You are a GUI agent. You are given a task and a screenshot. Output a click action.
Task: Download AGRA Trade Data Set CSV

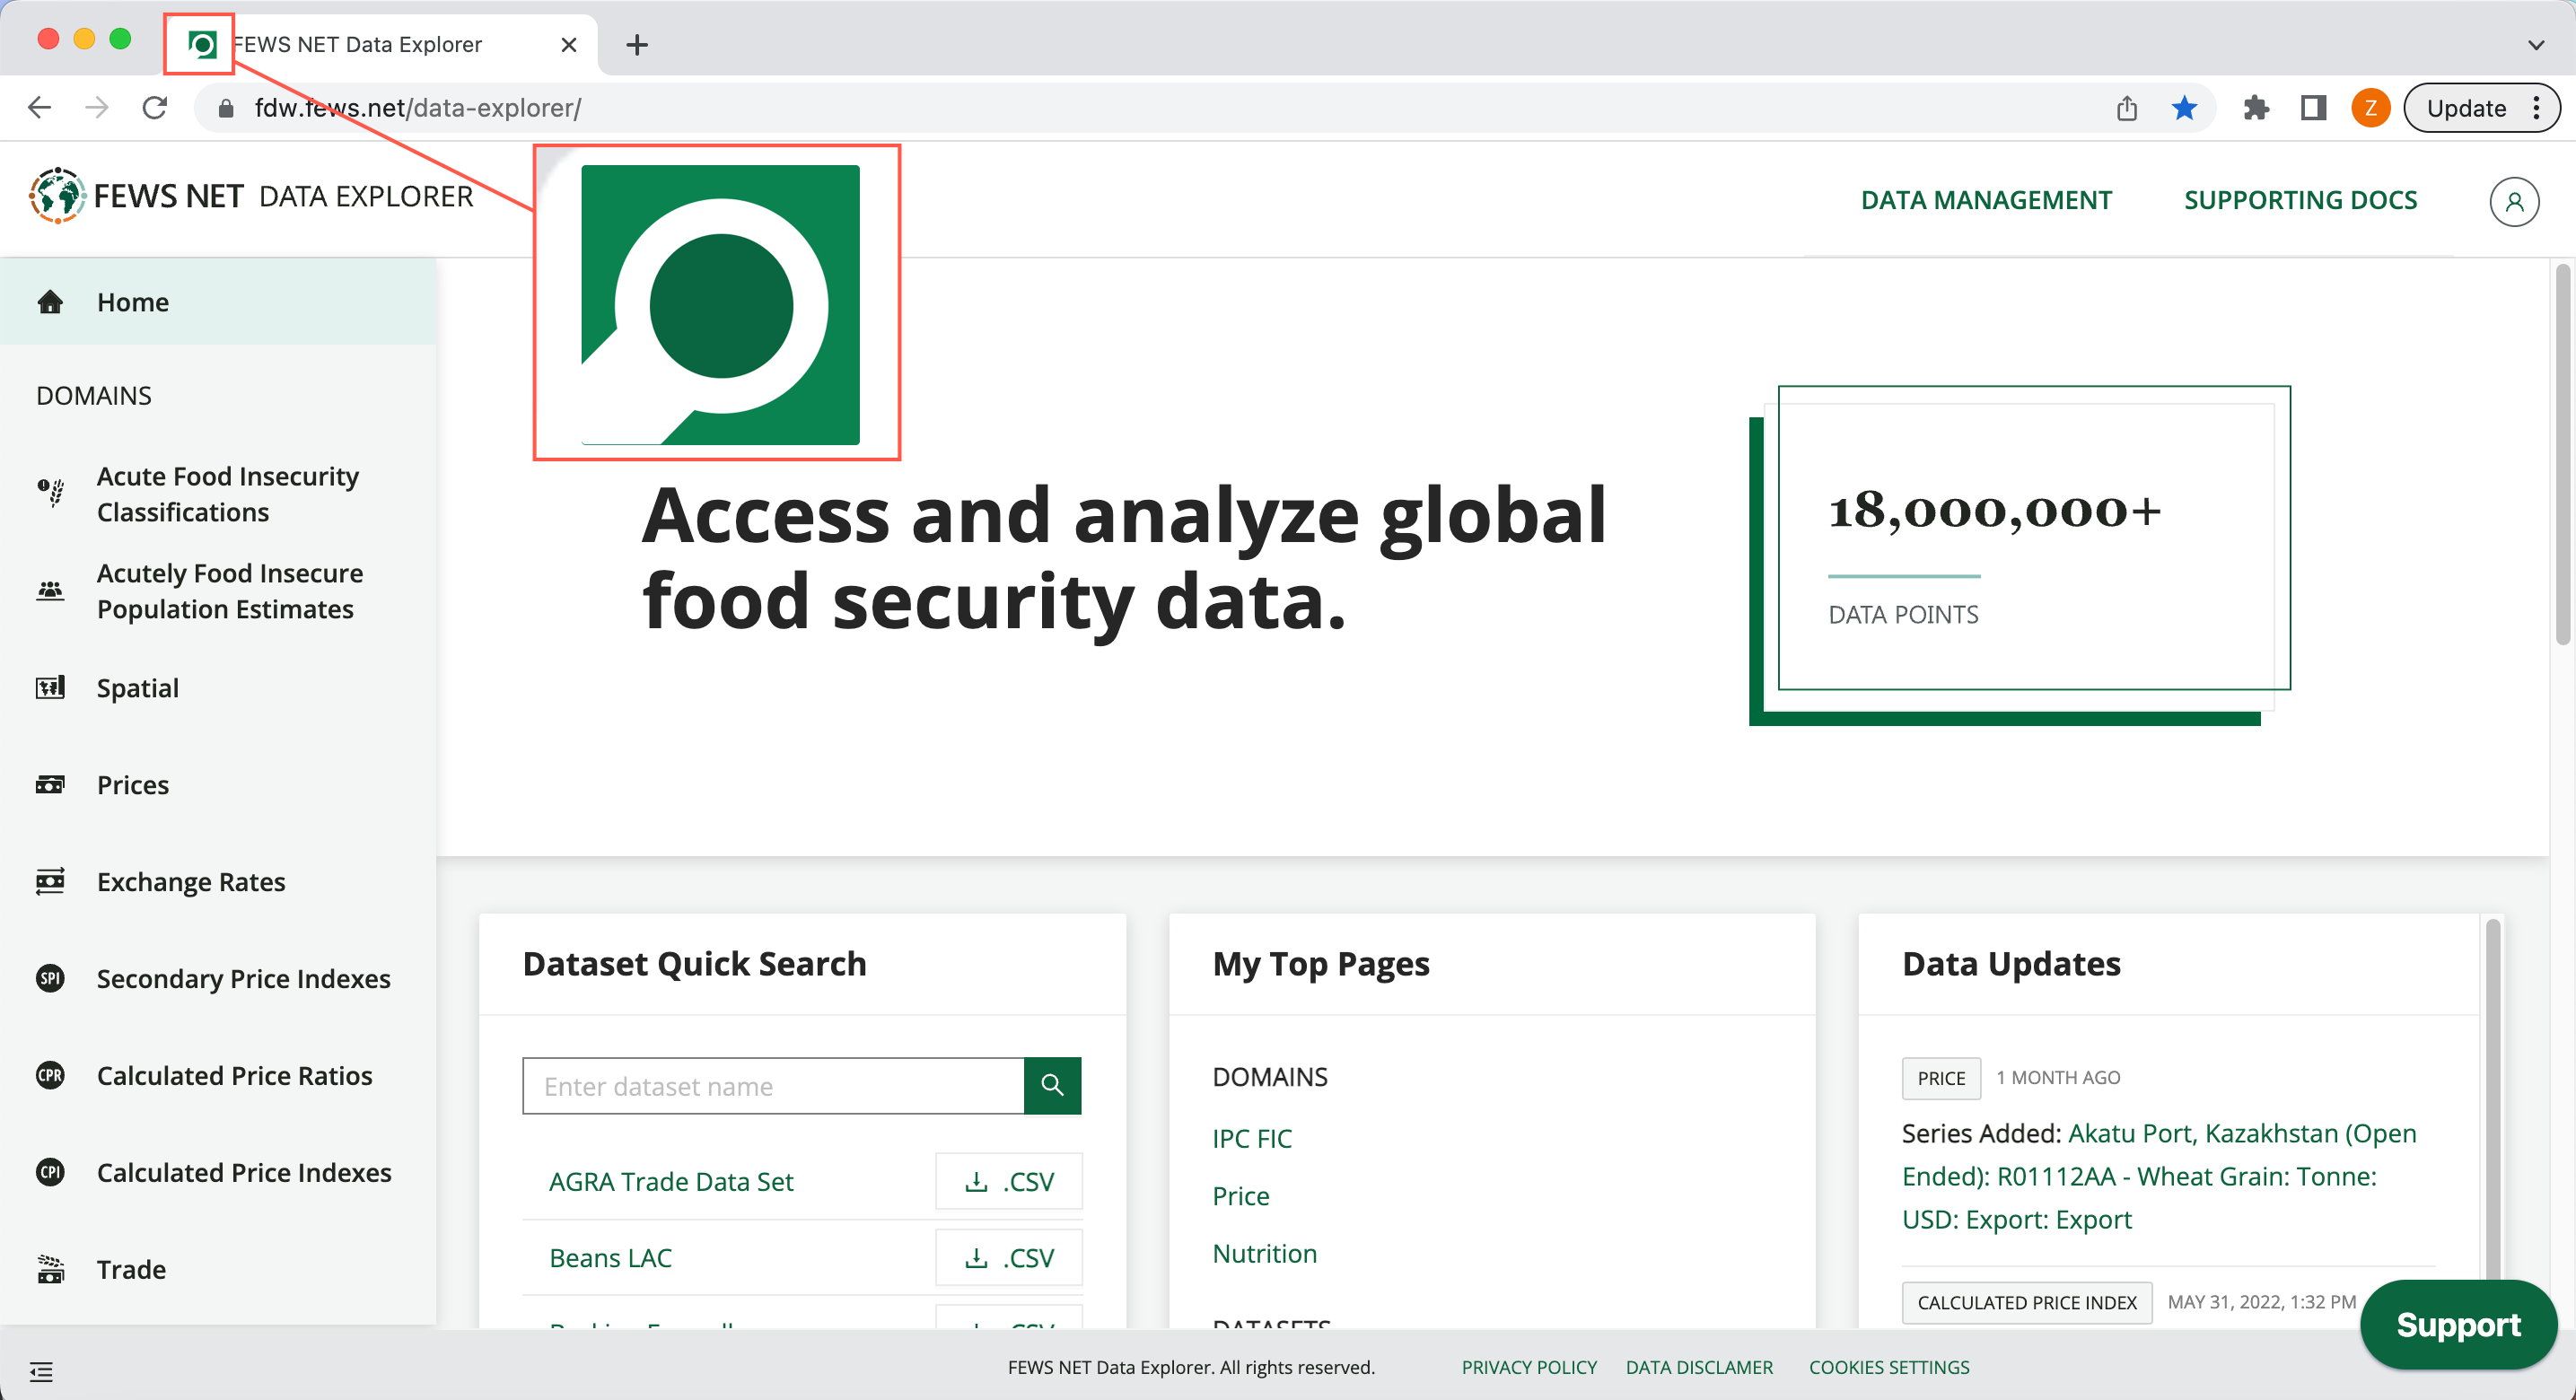tap(1008, 1182)
